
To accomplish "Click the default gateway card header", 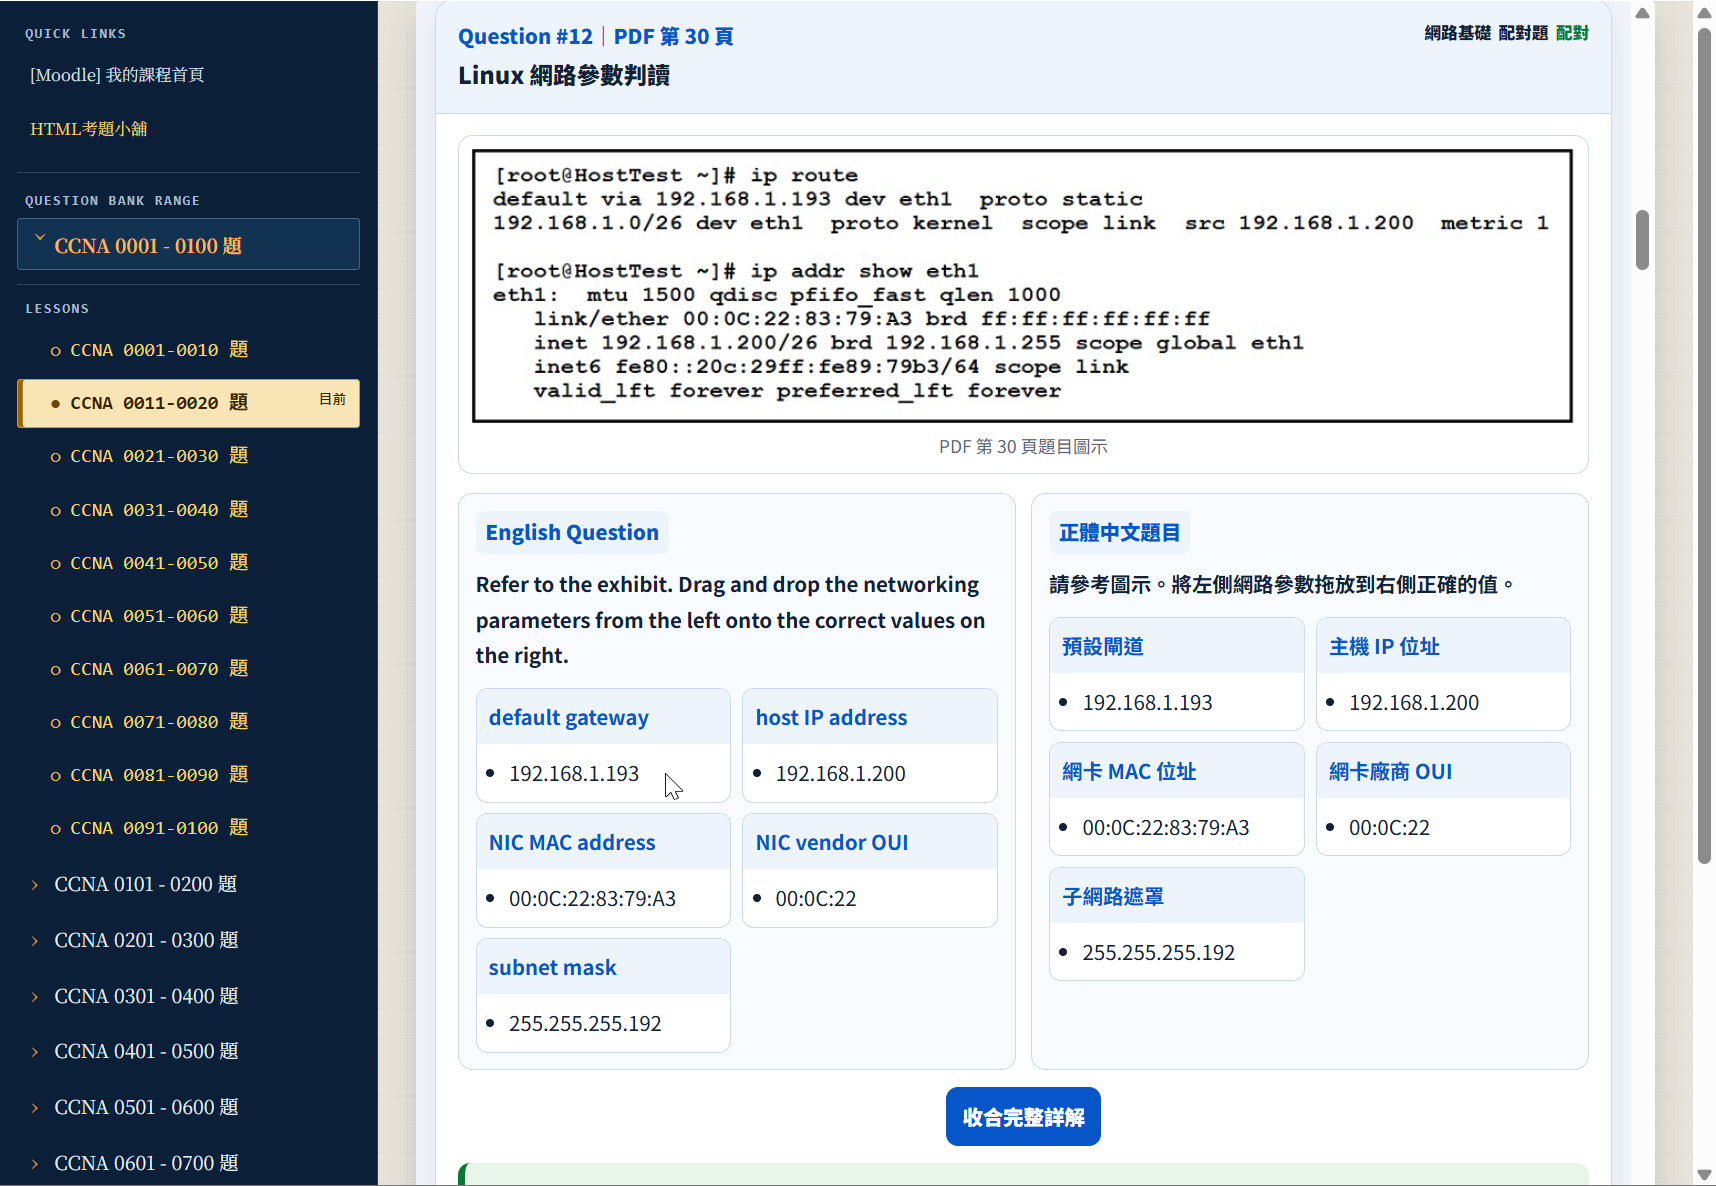I will pos(603,717).
